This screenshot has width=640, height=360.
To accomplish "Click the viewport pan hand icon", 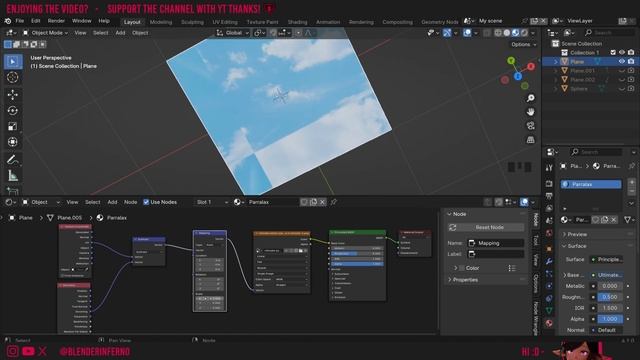I will coord(530,112).
